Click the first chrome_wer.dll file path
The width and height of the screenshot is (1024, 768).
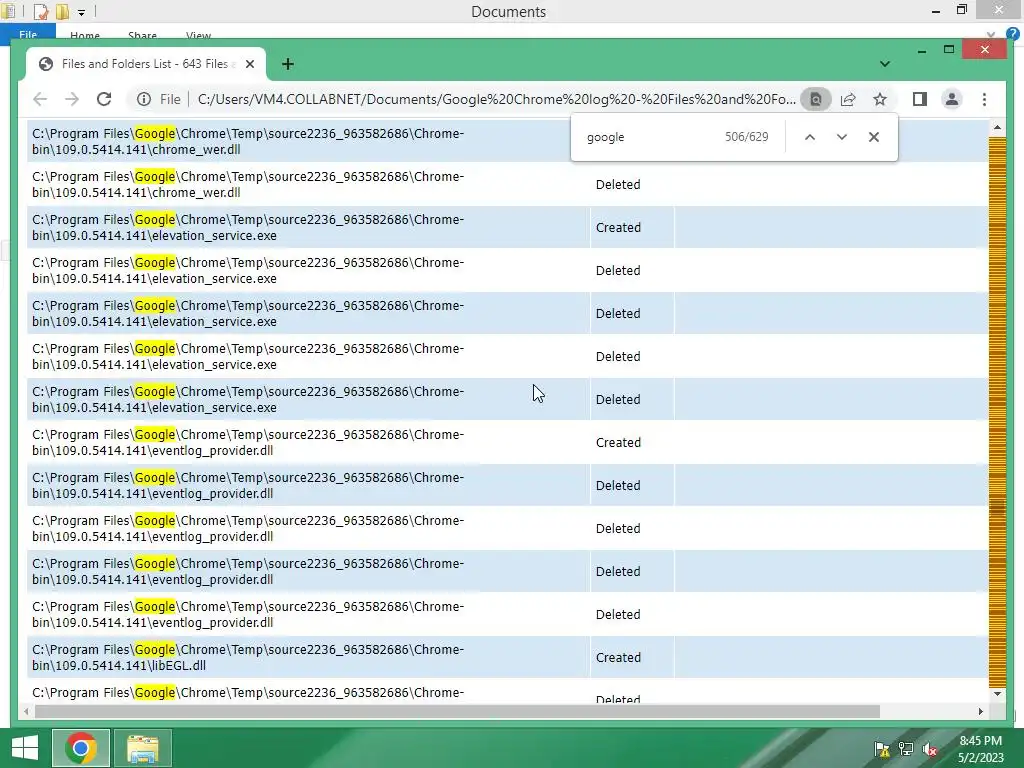[x=248, y=141]
